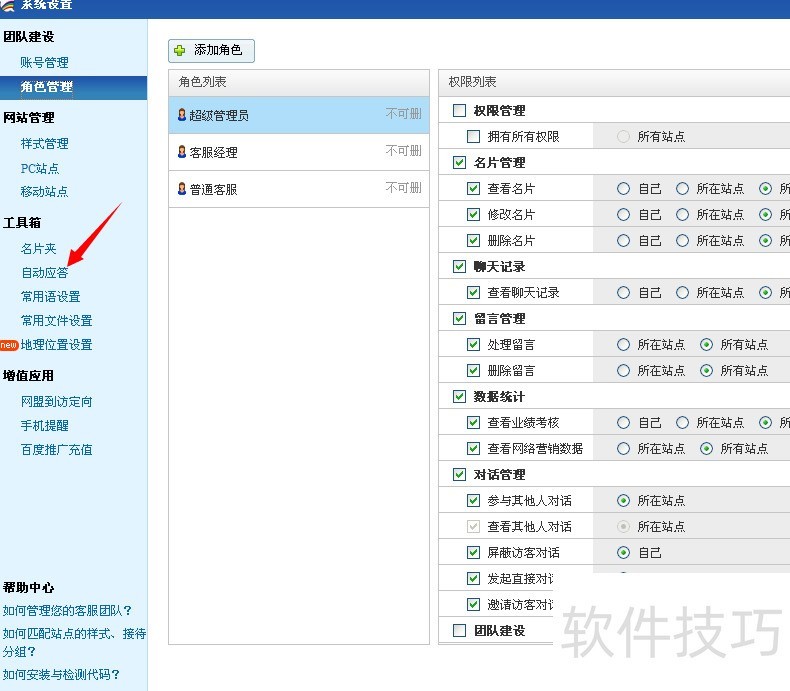Screen dimensions: 790x691
Task: Toggle the 拥有所有权限 checkbox
Action: pyautogui.click(x=474, y=137)
